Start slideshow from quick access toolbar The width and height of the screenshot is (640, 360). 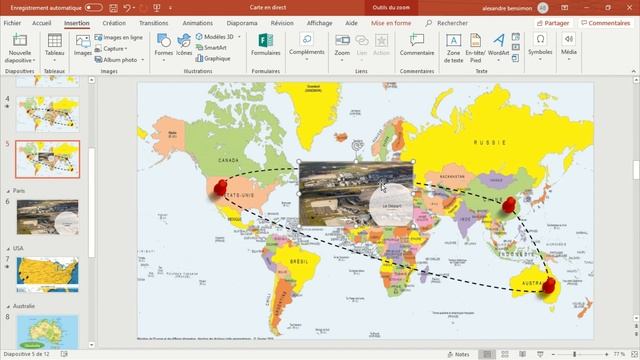[x=156, y=8]
